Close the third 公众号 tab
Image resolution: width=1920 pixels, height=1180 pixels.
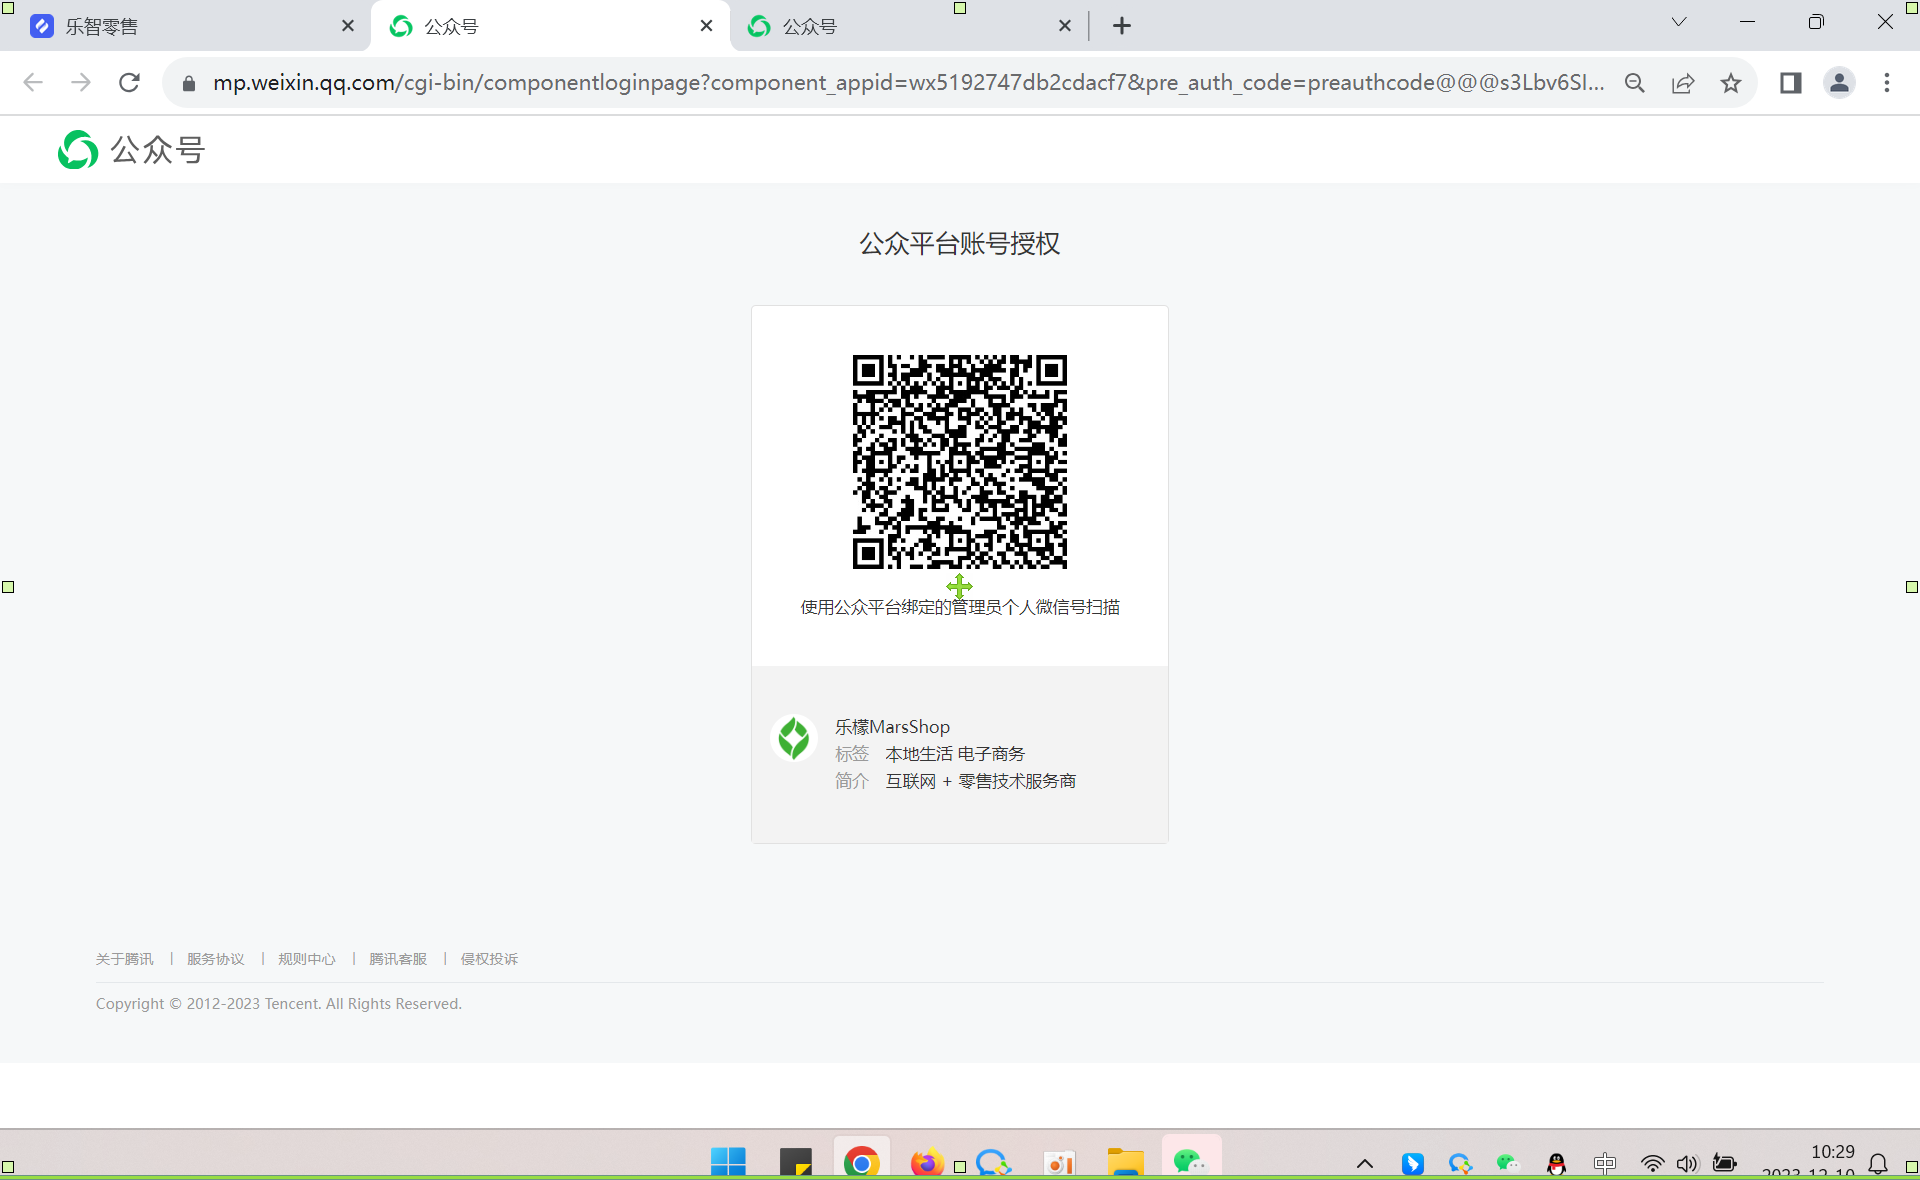point(1065,26)
